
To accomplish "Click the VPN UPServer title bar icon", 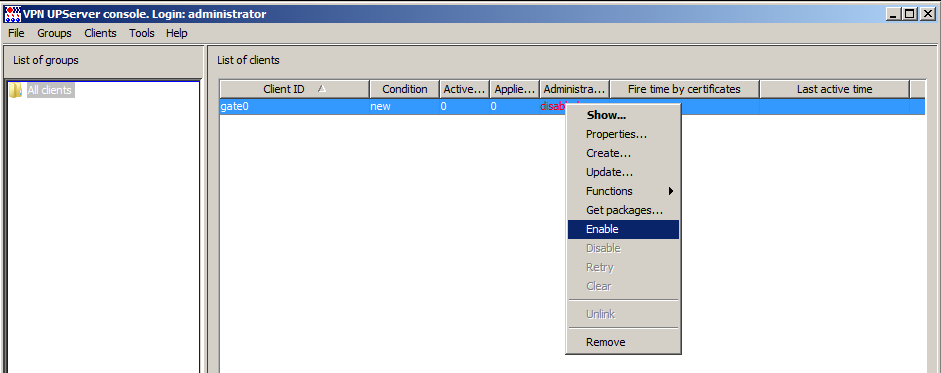I will pyautogui.click(x=13, y=14).
